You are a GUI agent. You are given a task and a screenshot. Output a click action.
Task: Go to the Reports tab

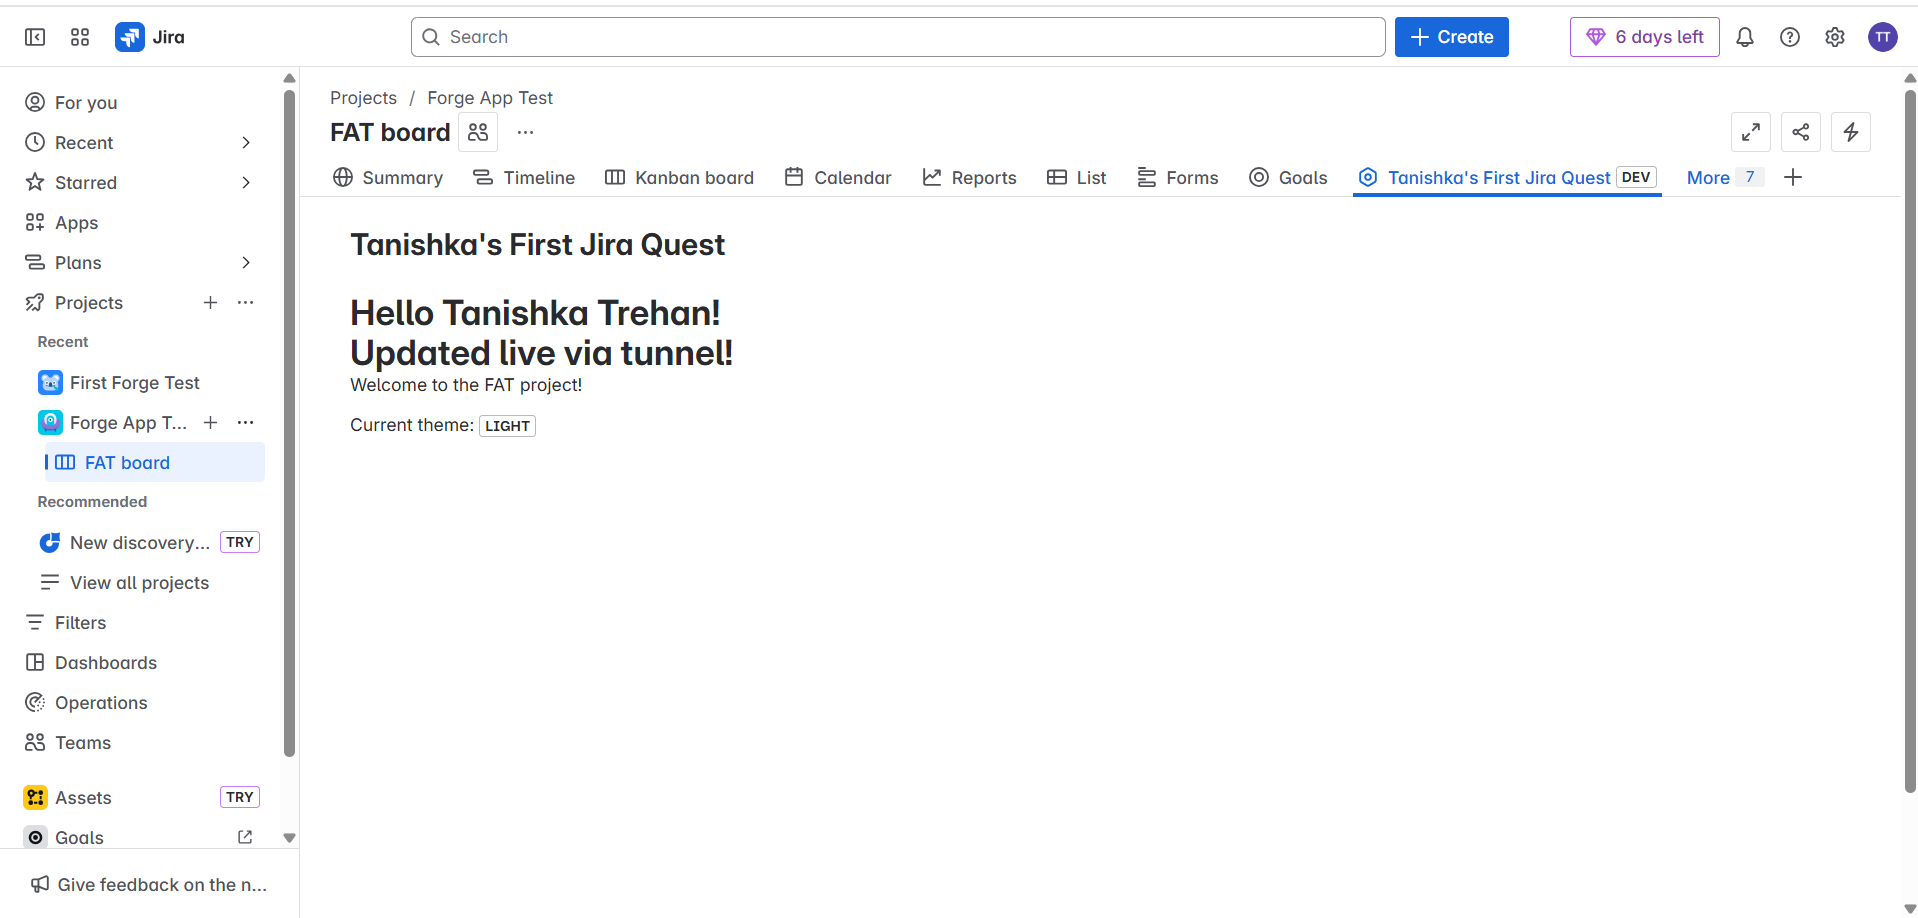click(969, 177)
